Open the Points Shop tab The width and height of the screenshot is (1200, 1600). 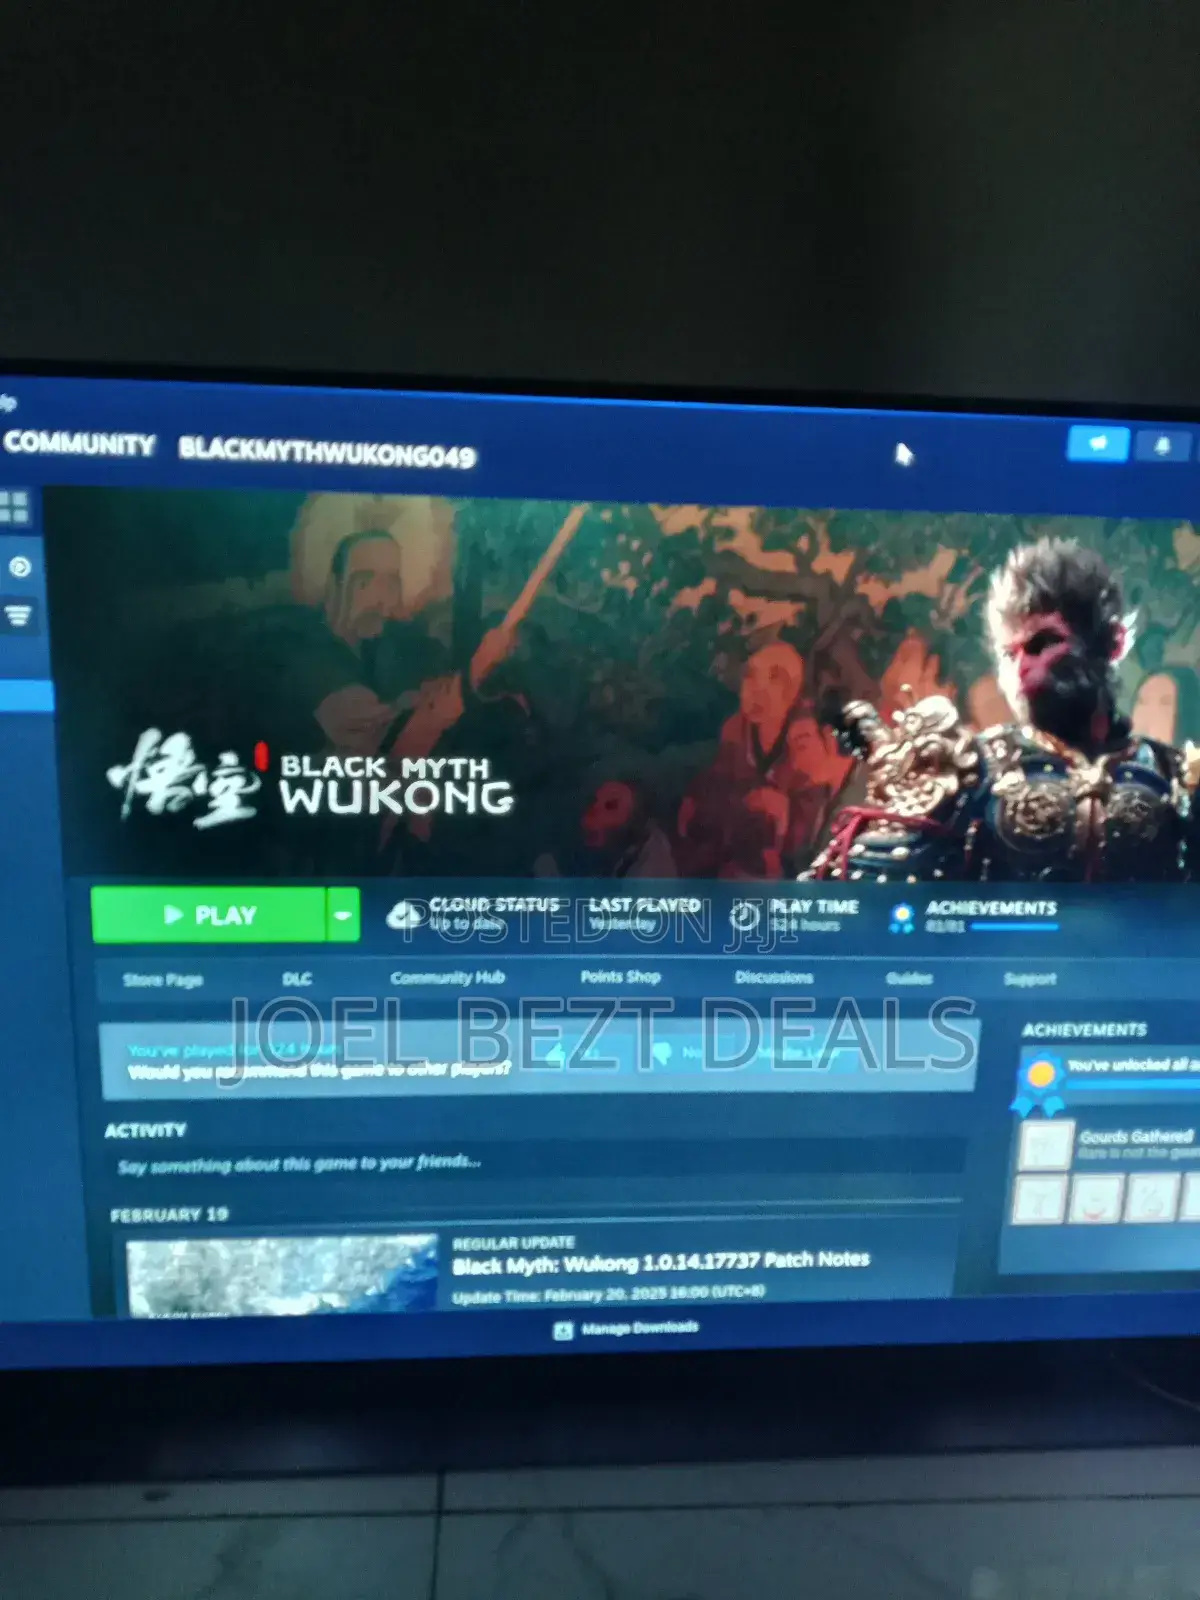point(620,976)
